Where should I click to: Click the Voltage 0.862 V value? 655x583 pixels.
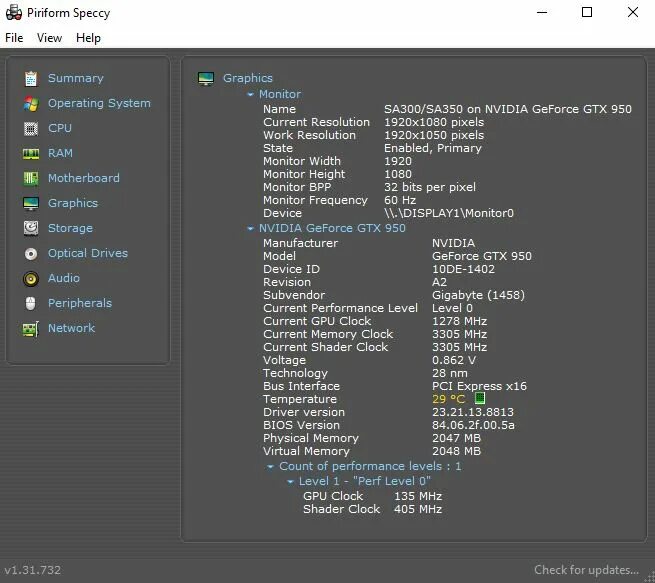454,360
